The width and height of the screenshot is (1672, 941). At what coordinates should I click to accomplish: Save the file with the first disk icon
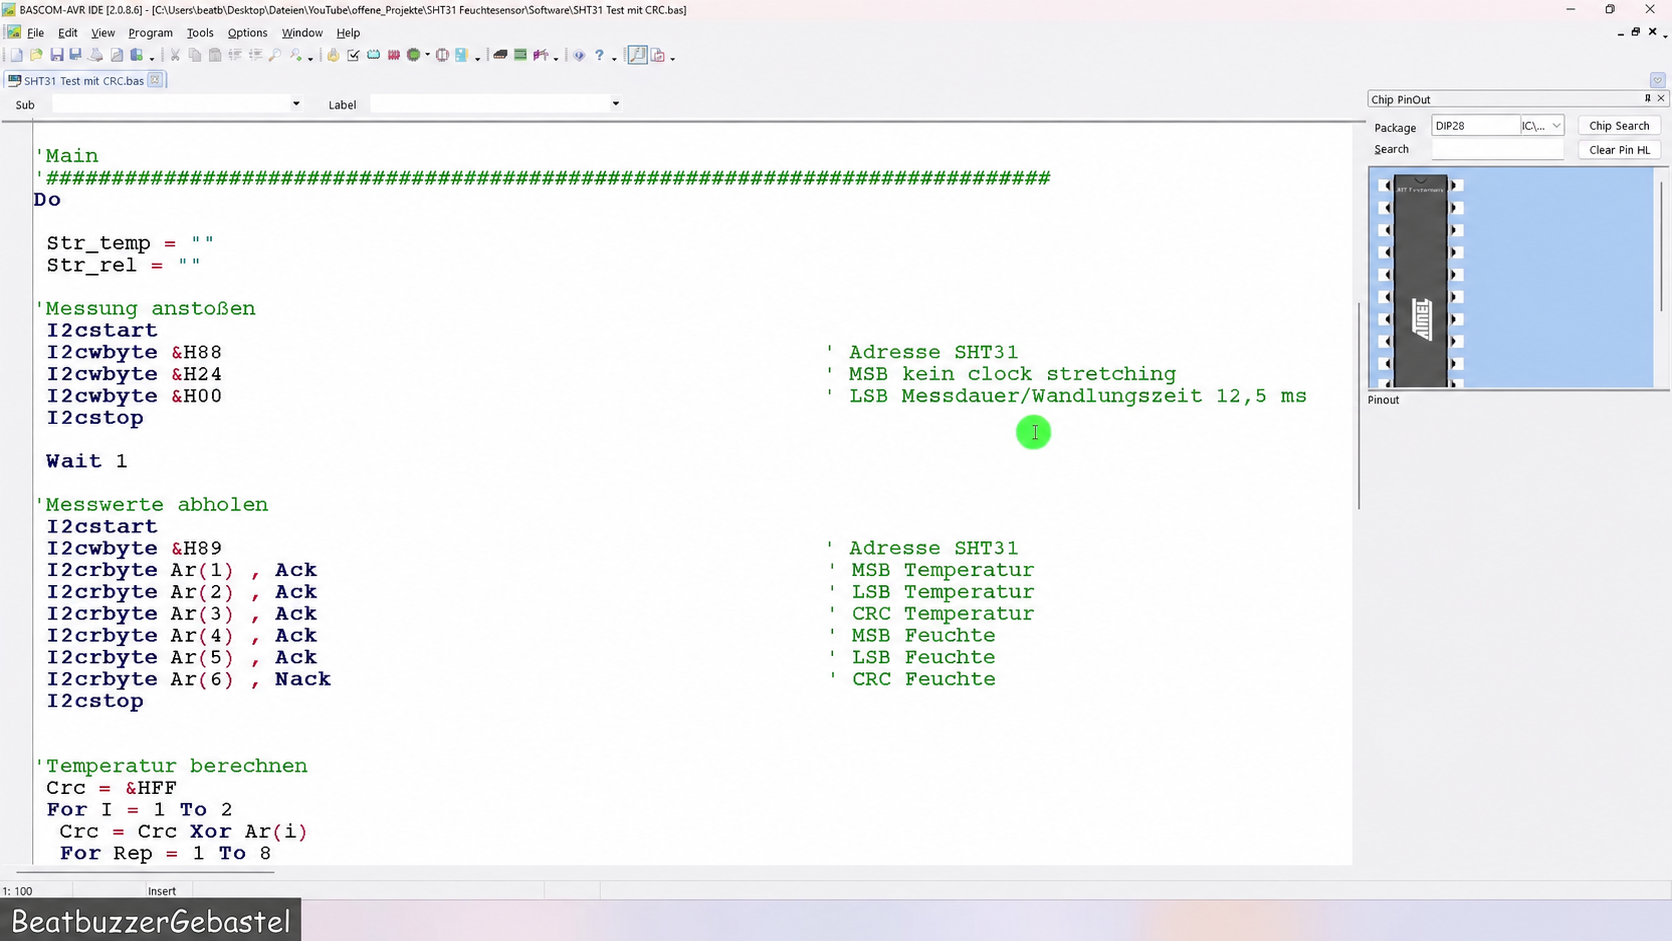pos(56,55)
